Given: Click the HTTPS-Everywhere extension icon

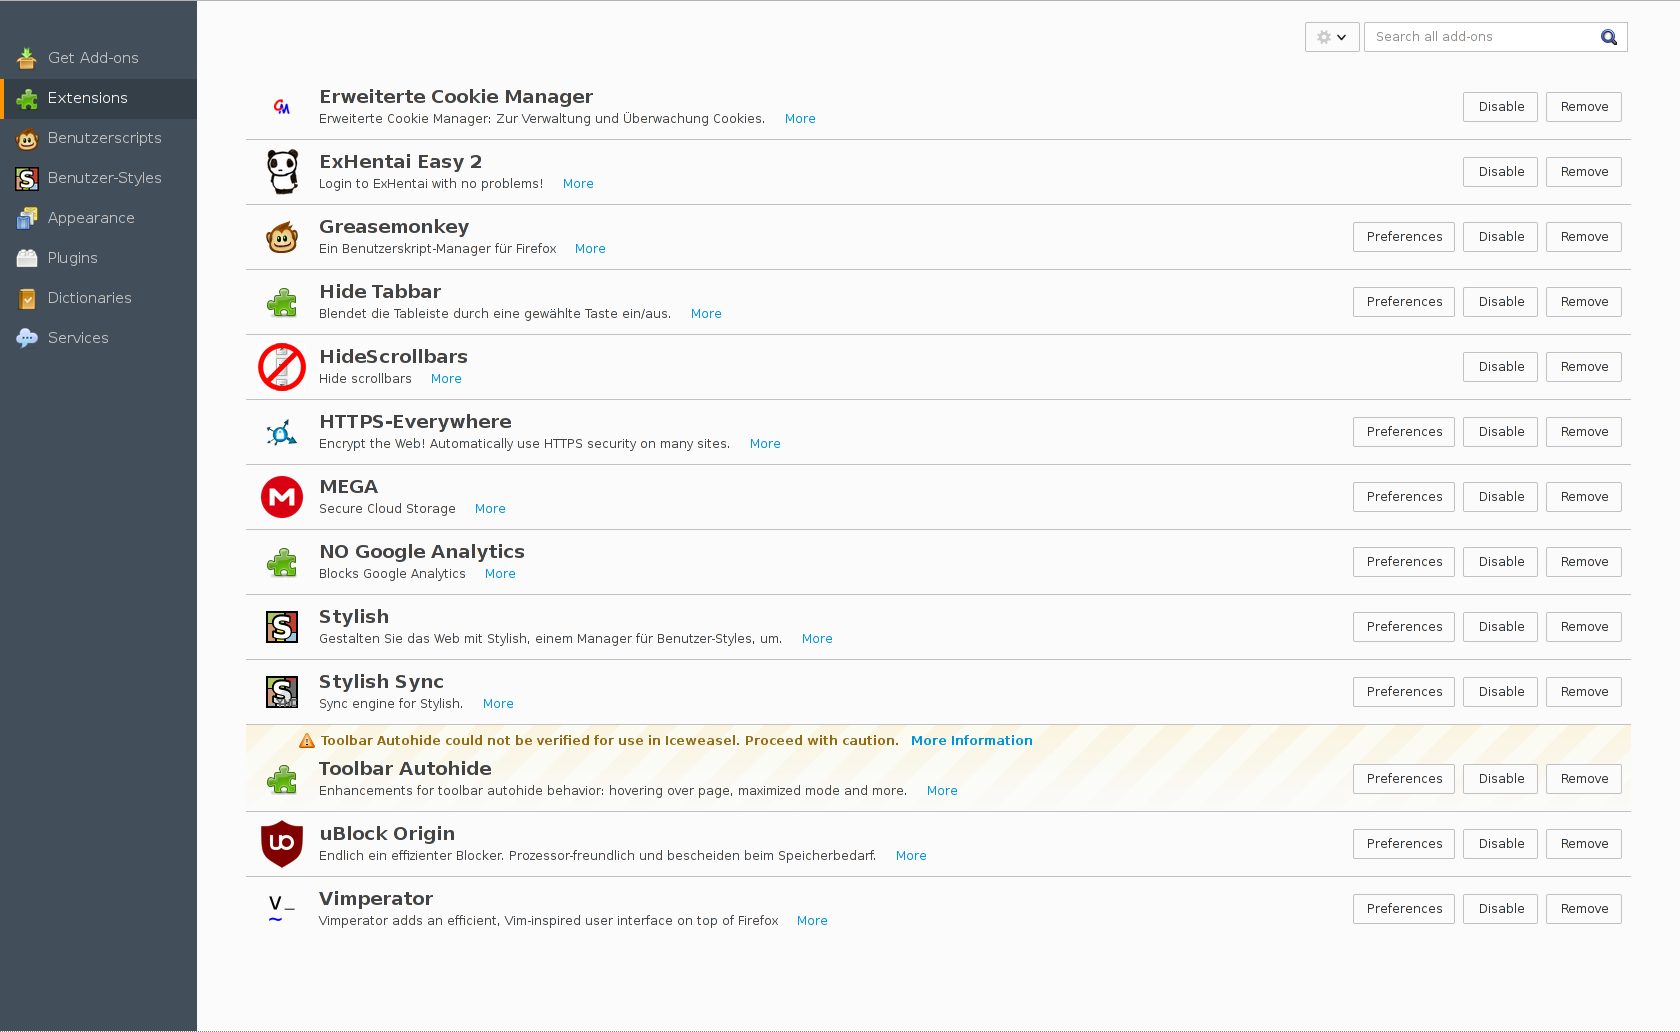Looking at the screenshot, I should (x=282, y=432).
